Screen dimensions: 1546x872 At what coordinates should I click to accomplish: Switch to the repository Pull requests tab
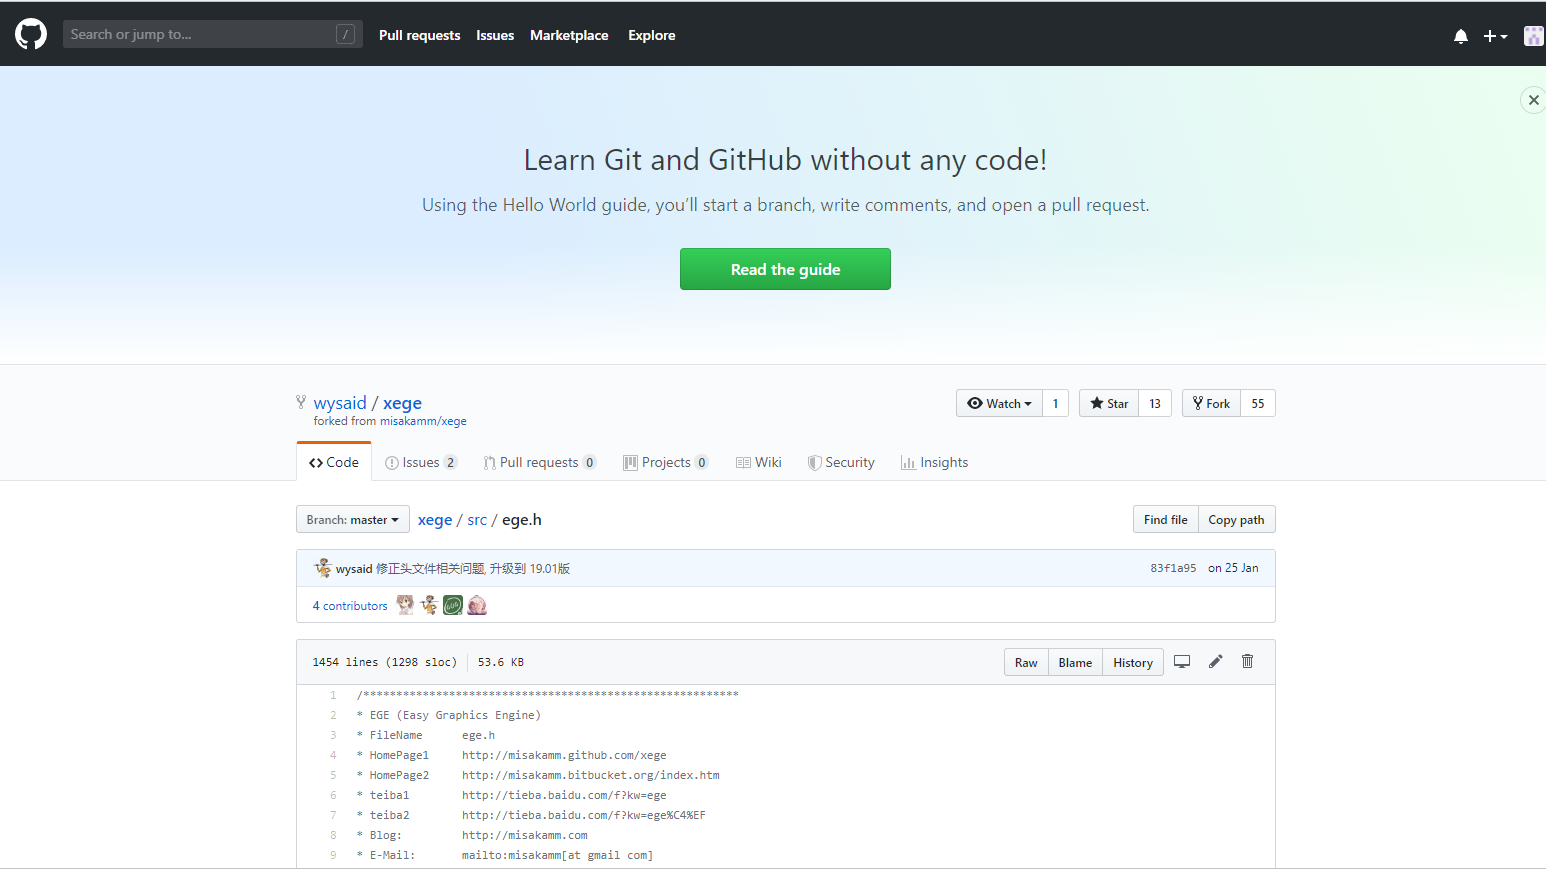540,462
